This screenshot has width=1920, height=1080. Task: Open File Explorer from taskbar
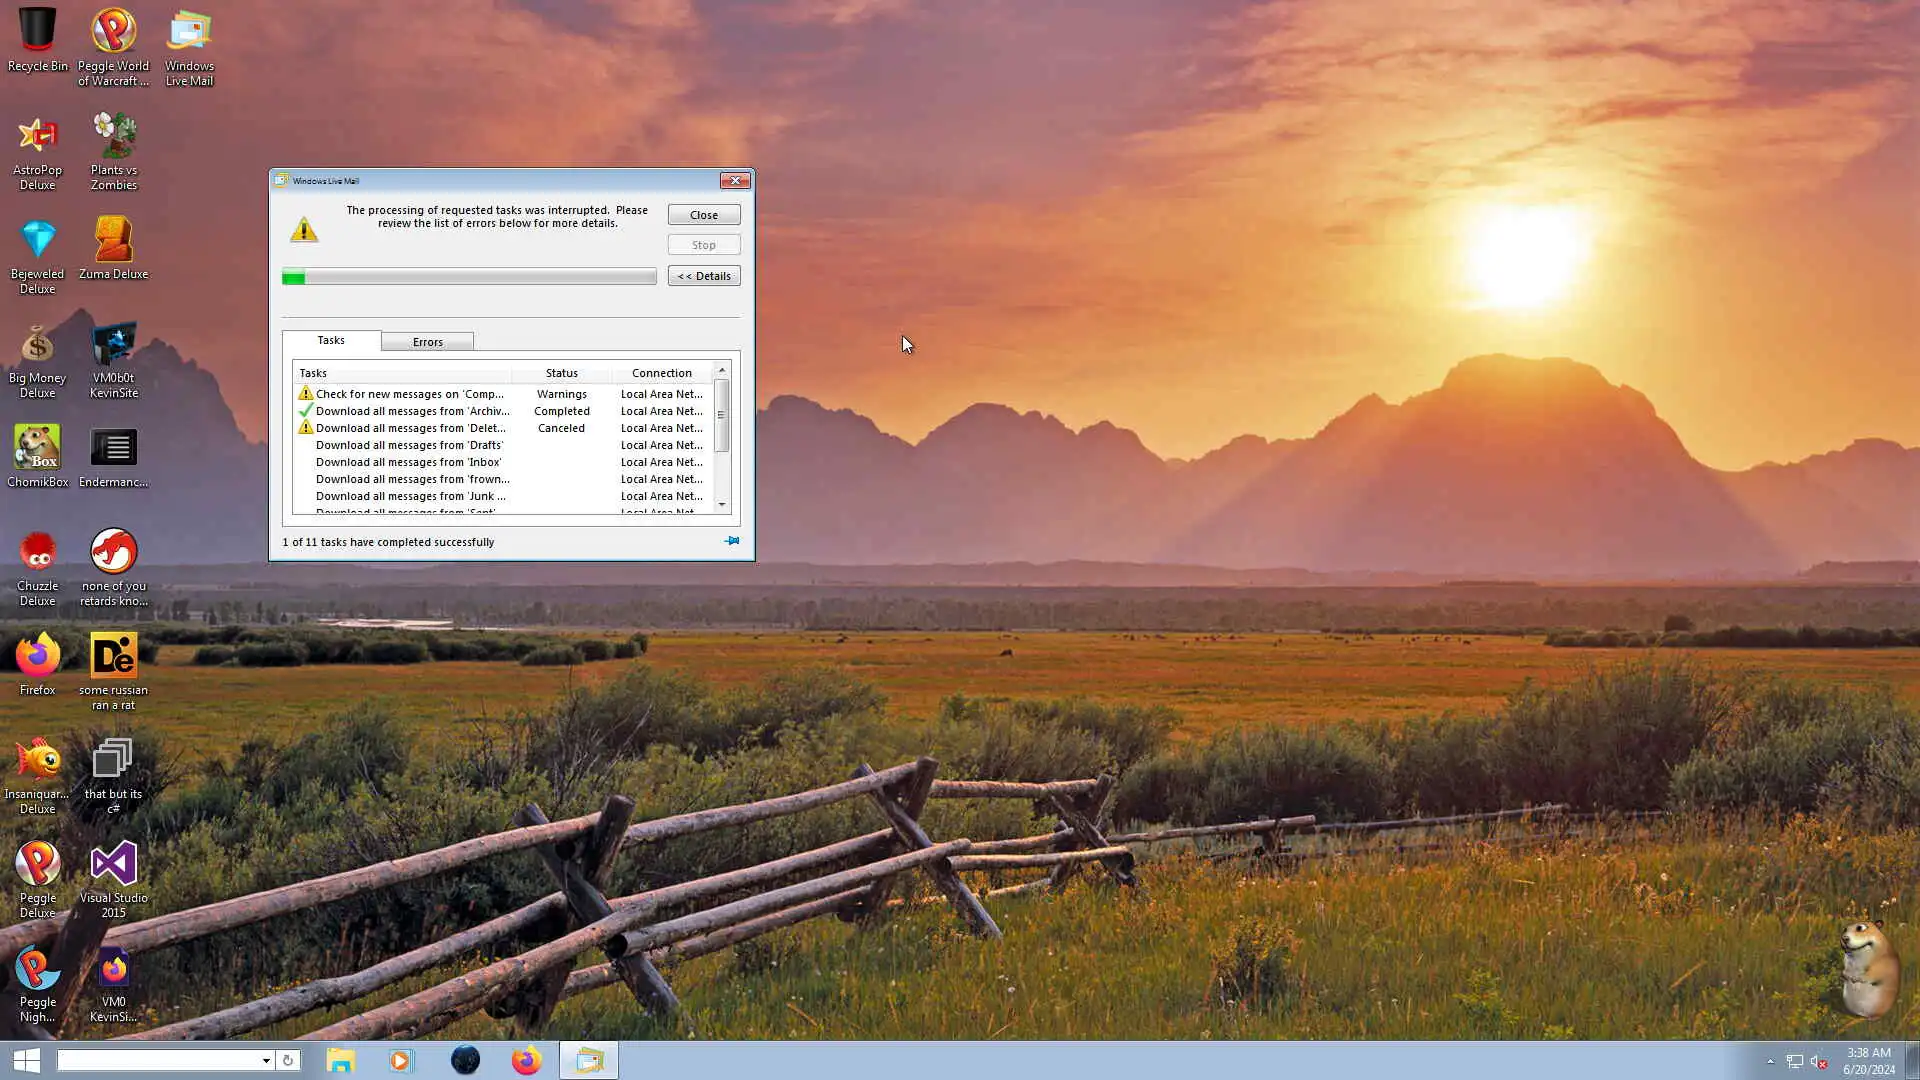pos(340,1061)
